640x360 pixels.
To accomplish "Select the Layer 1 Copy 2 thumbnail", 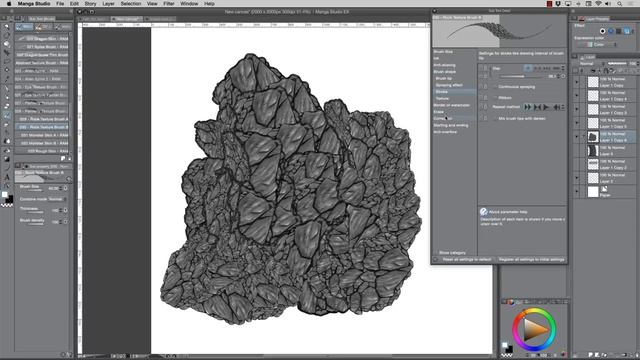I will point(593,164).
